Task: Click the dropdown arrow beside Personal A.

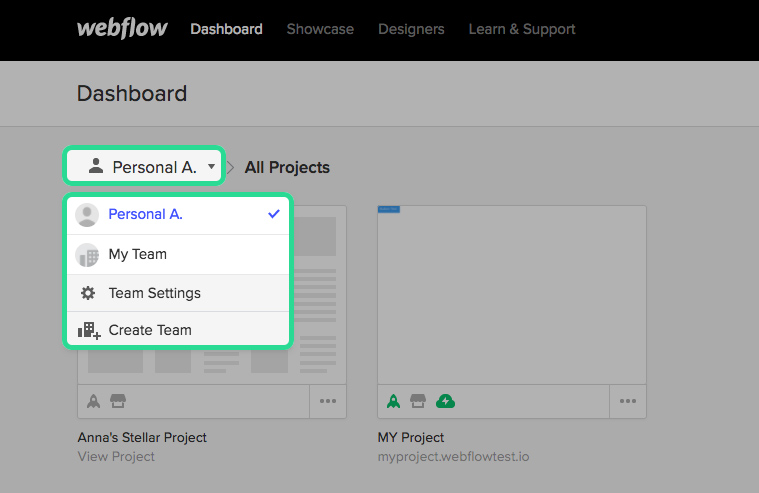Action: pyautogui.click(x=212, y=167)
